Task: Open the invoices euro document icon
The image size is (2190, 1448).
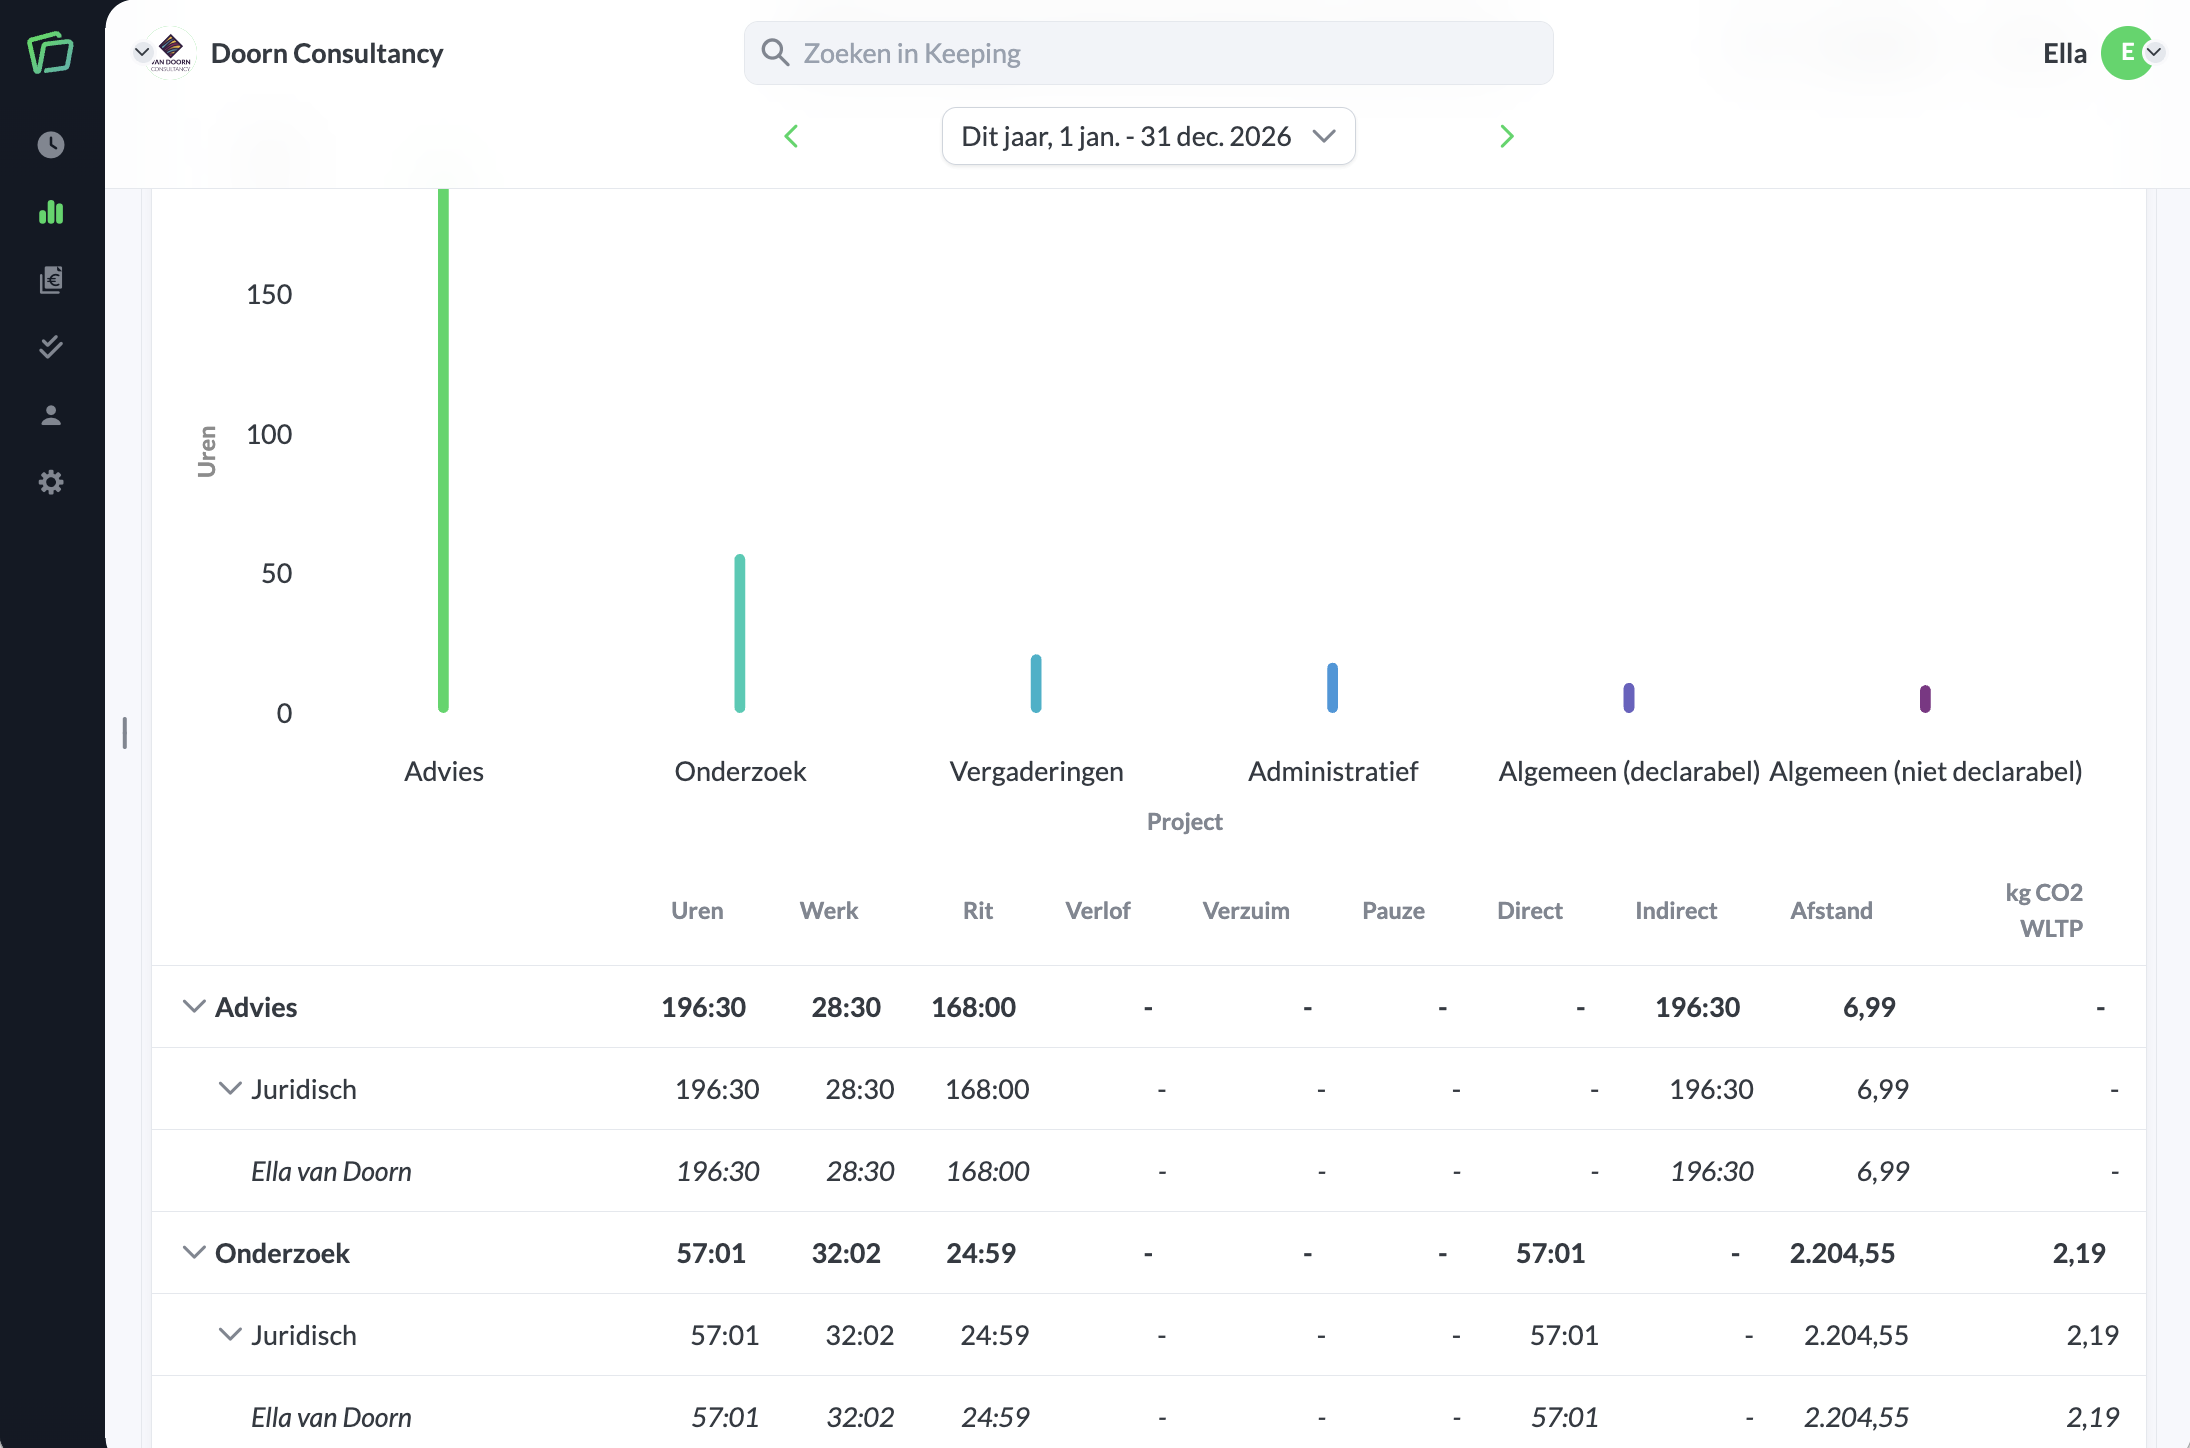Action: click(51, 280)
